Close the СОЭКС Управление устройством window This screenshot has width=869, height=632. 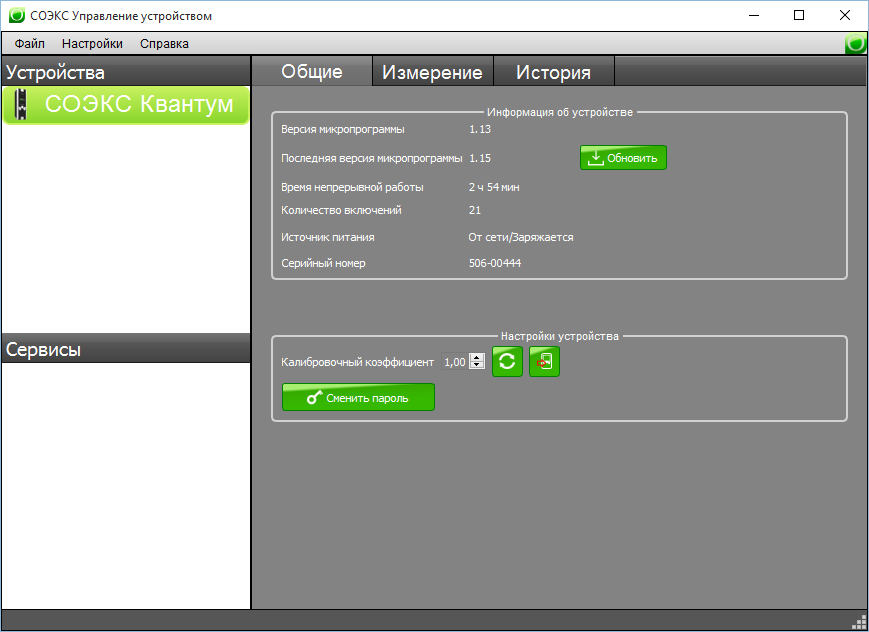point(845,16)
